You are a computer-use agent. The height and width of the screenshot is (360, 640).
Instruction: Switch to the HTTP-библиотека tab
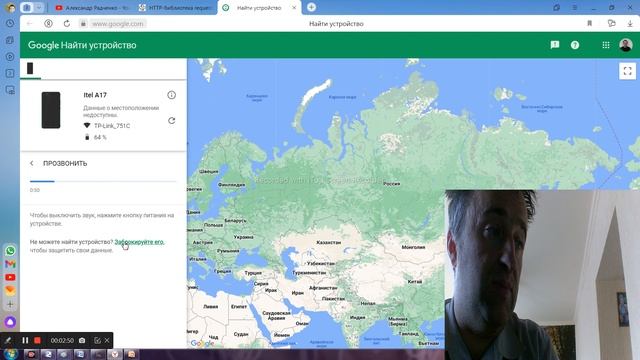(175, 8)
